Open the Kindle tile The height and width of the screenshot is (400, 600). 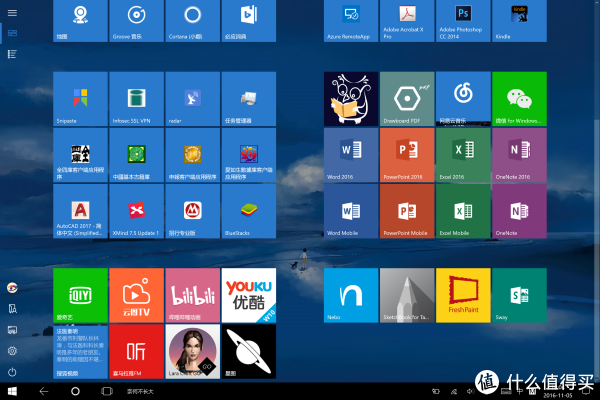pyautogui.click(x=519, y=21)
